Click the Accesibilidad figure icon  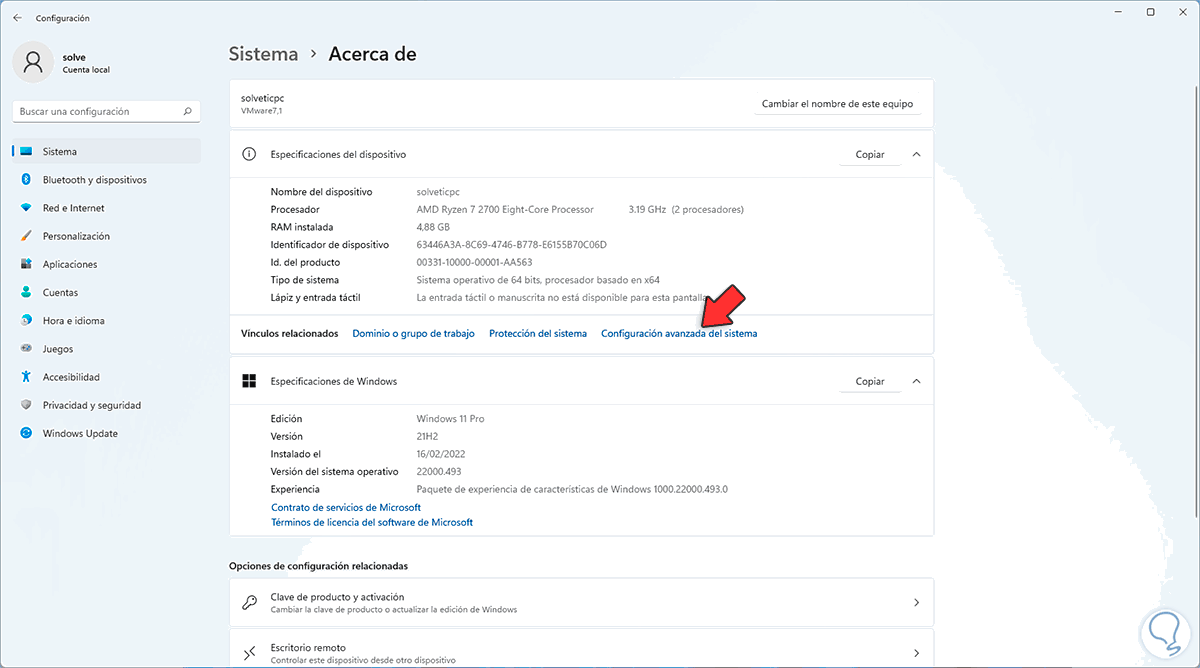pyautogui.click(x=26, y=377)
